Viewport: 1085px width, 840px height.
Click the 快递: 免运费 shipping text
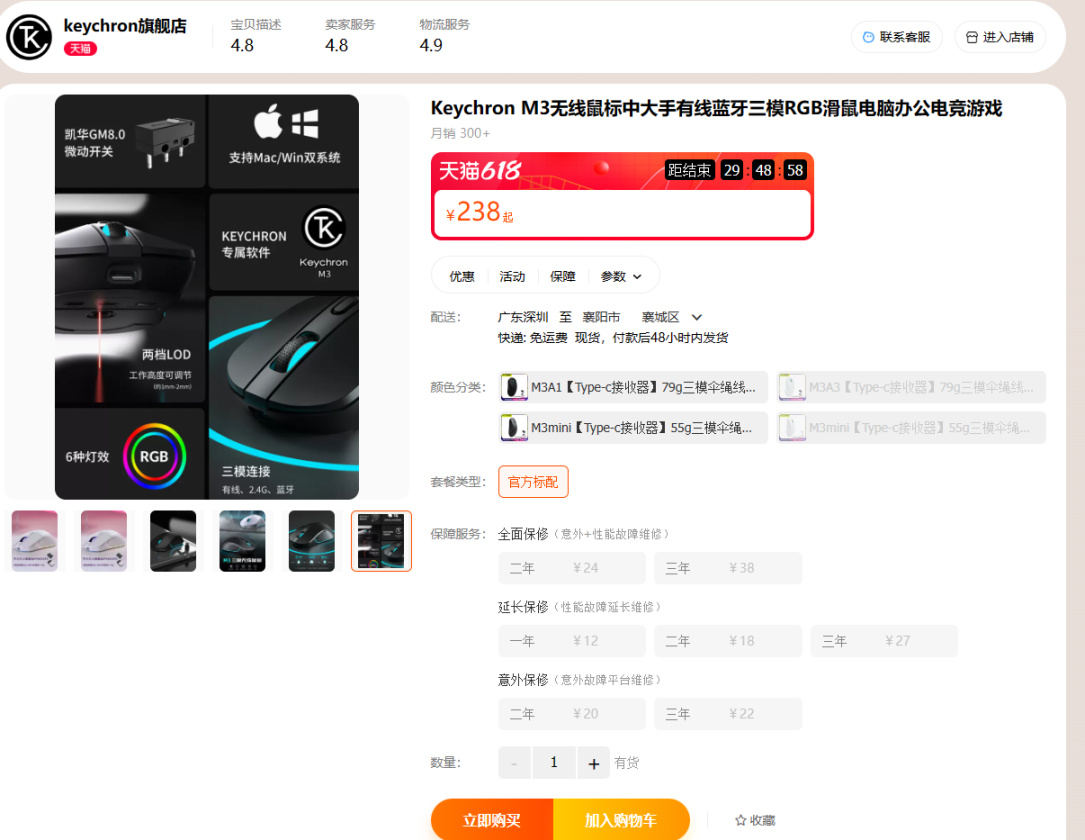[x=533, y=338]
